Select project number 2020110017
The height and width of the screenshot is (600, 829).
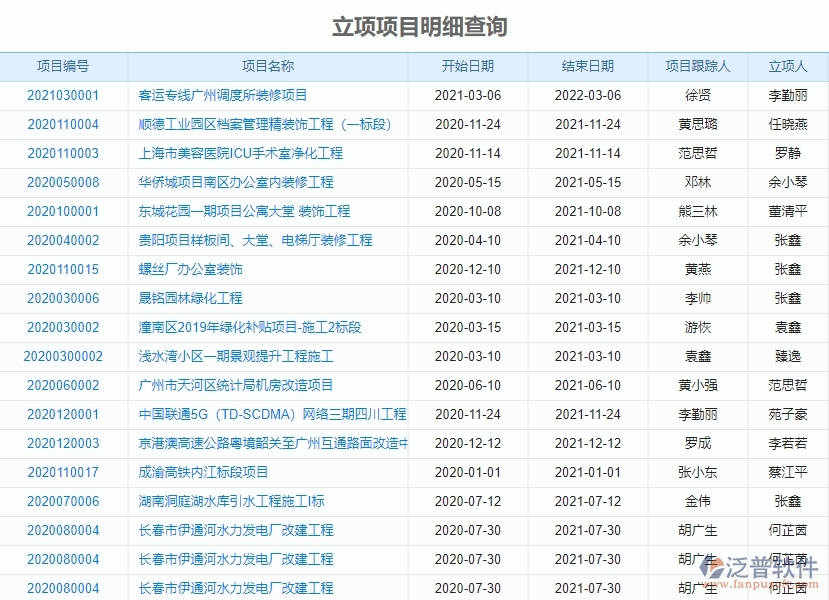tap(62, 472)
